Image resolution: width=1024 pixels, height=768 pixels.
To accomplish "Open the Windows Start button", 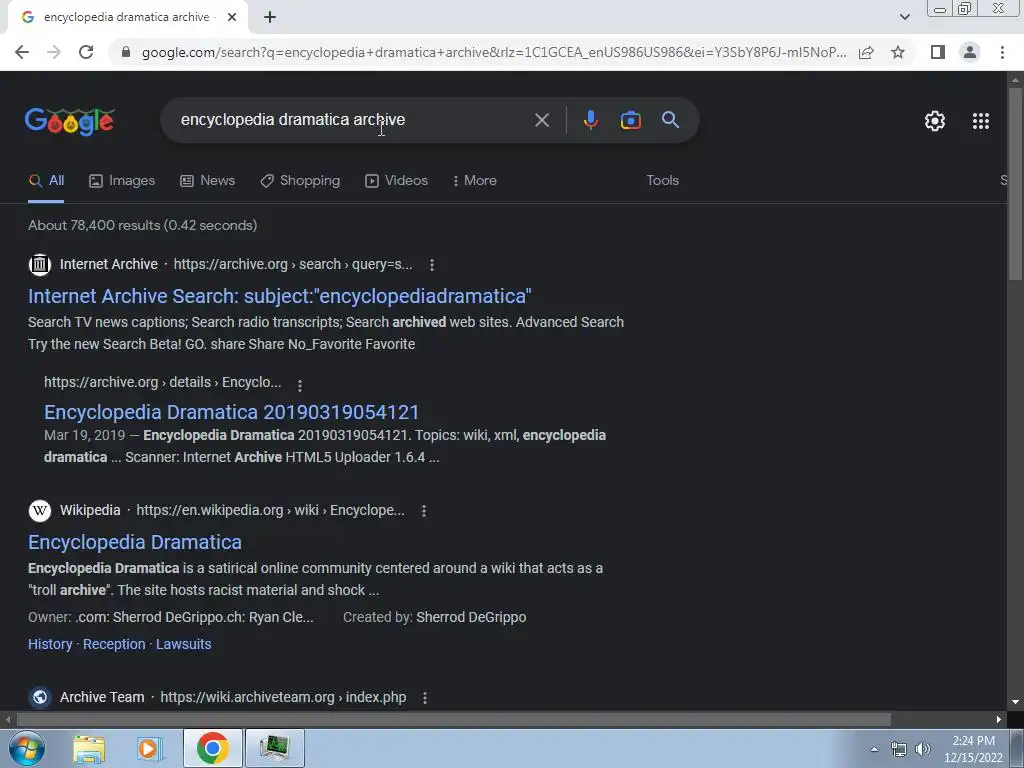I will (26, 748).
